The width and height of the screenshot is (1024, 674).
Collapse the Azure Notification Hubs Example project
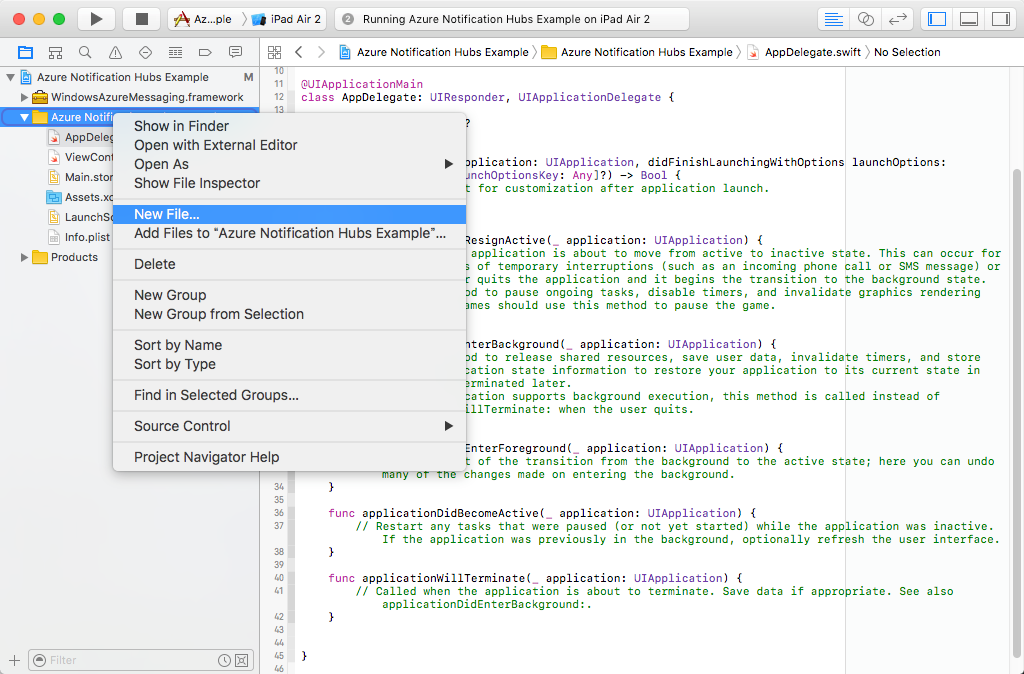point(10,77)
